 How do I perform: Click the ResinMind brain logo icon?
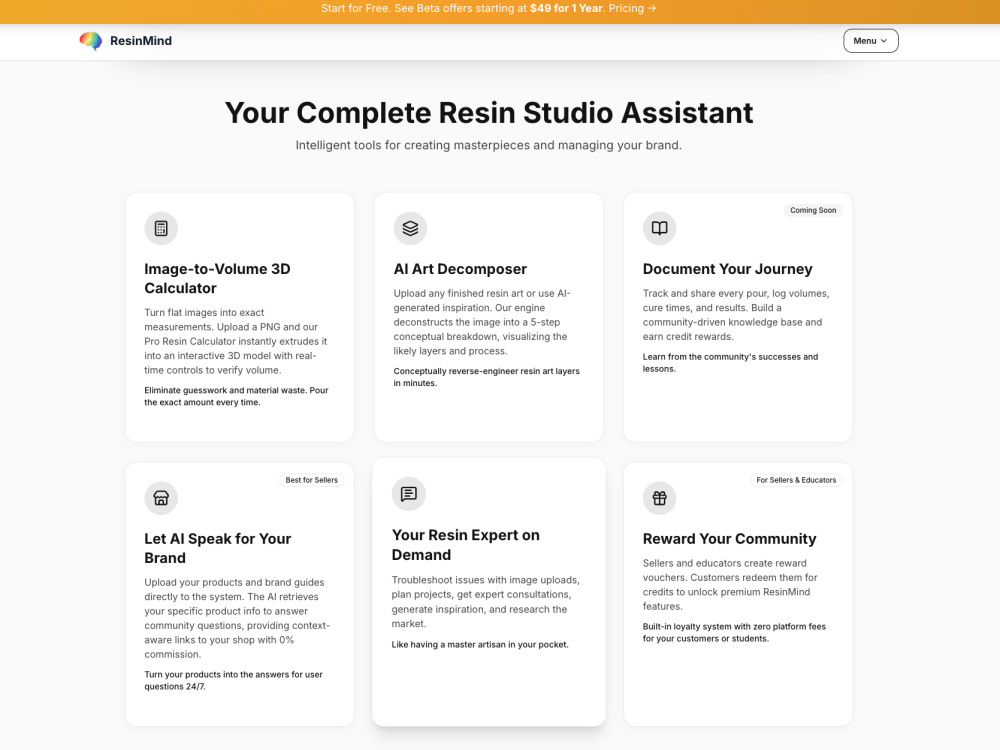tap(91, 41)
